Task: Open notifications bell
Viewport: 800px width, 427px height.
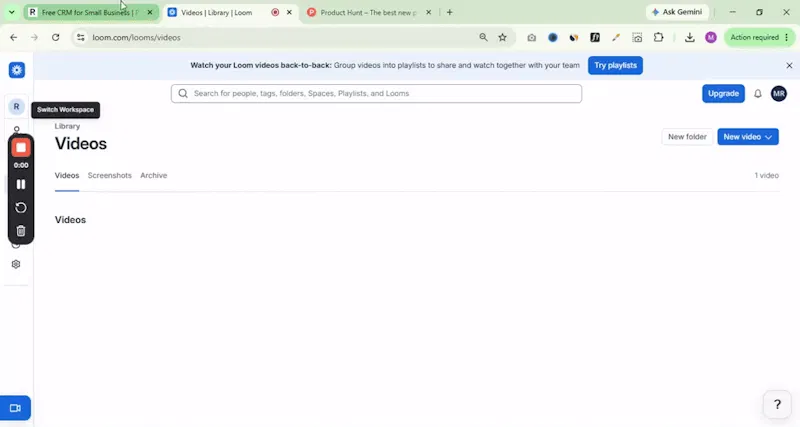Action: pos(758,94)
